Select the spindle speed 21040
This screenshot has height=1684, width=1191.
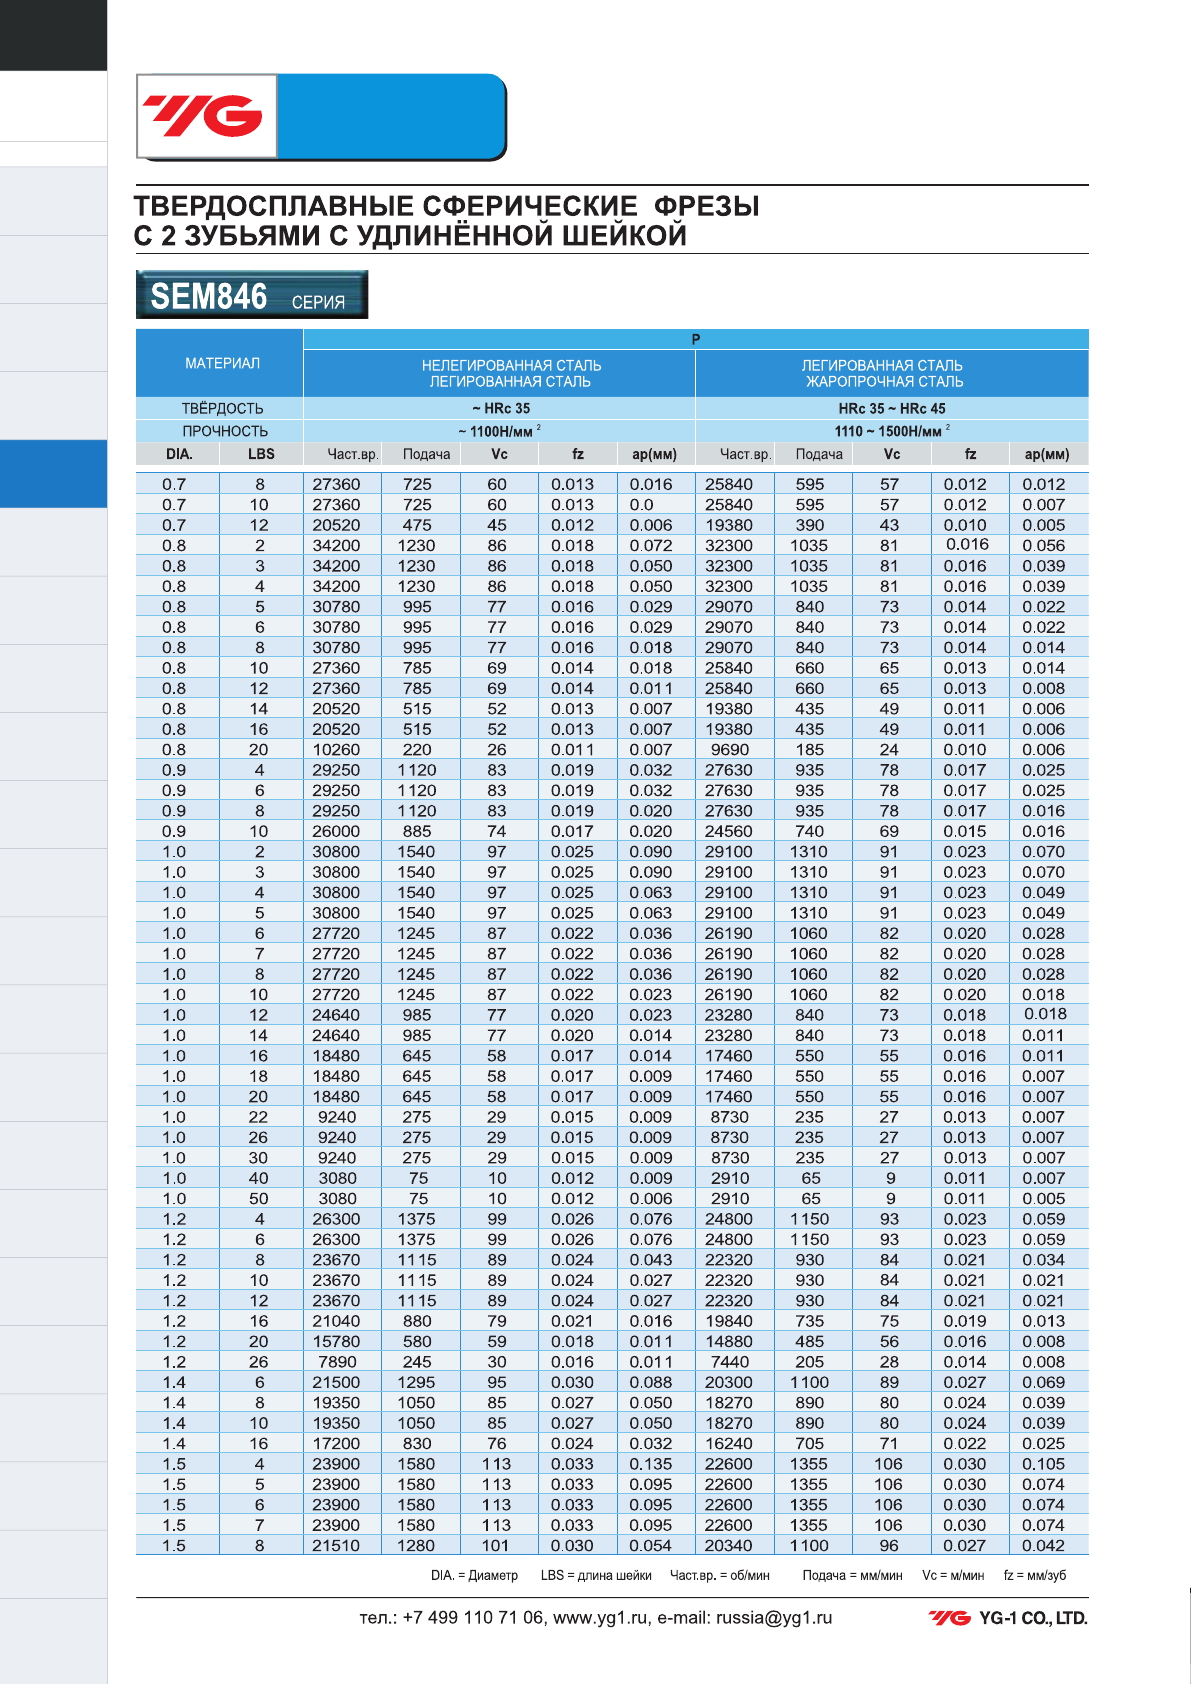coord(336,1321)
